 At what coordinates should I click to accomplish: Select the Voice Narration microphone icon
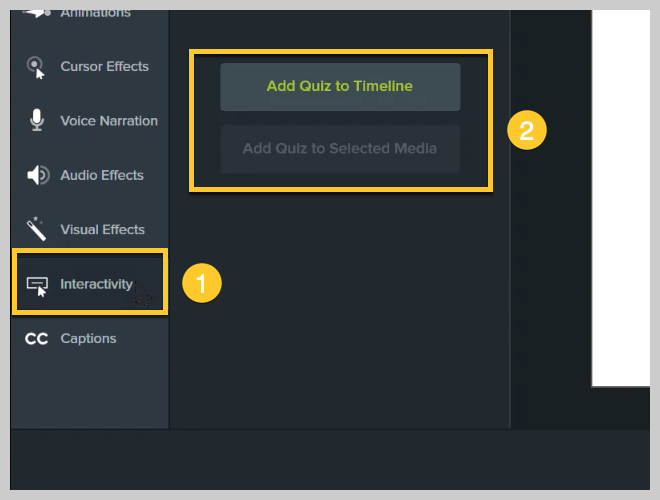[37, 120]
